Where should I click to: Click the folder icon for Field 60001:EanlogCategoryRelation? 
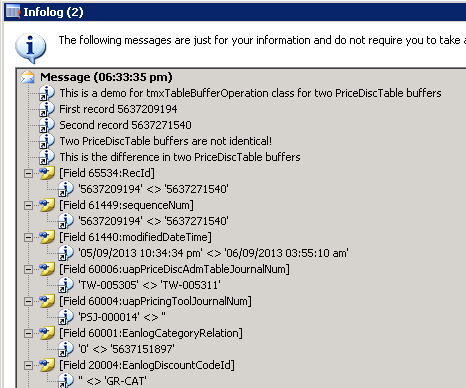47,333
